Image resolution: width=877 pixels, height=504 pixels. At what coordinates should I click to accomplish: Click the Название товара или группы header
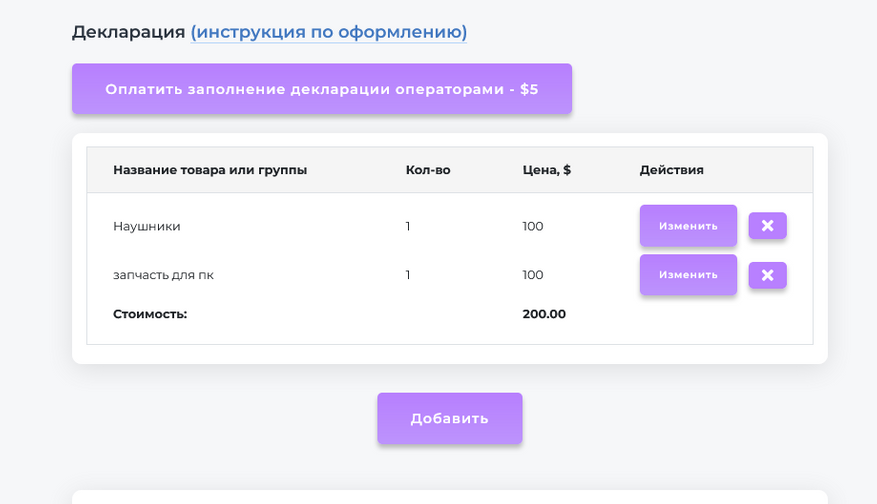coord(210,170)
